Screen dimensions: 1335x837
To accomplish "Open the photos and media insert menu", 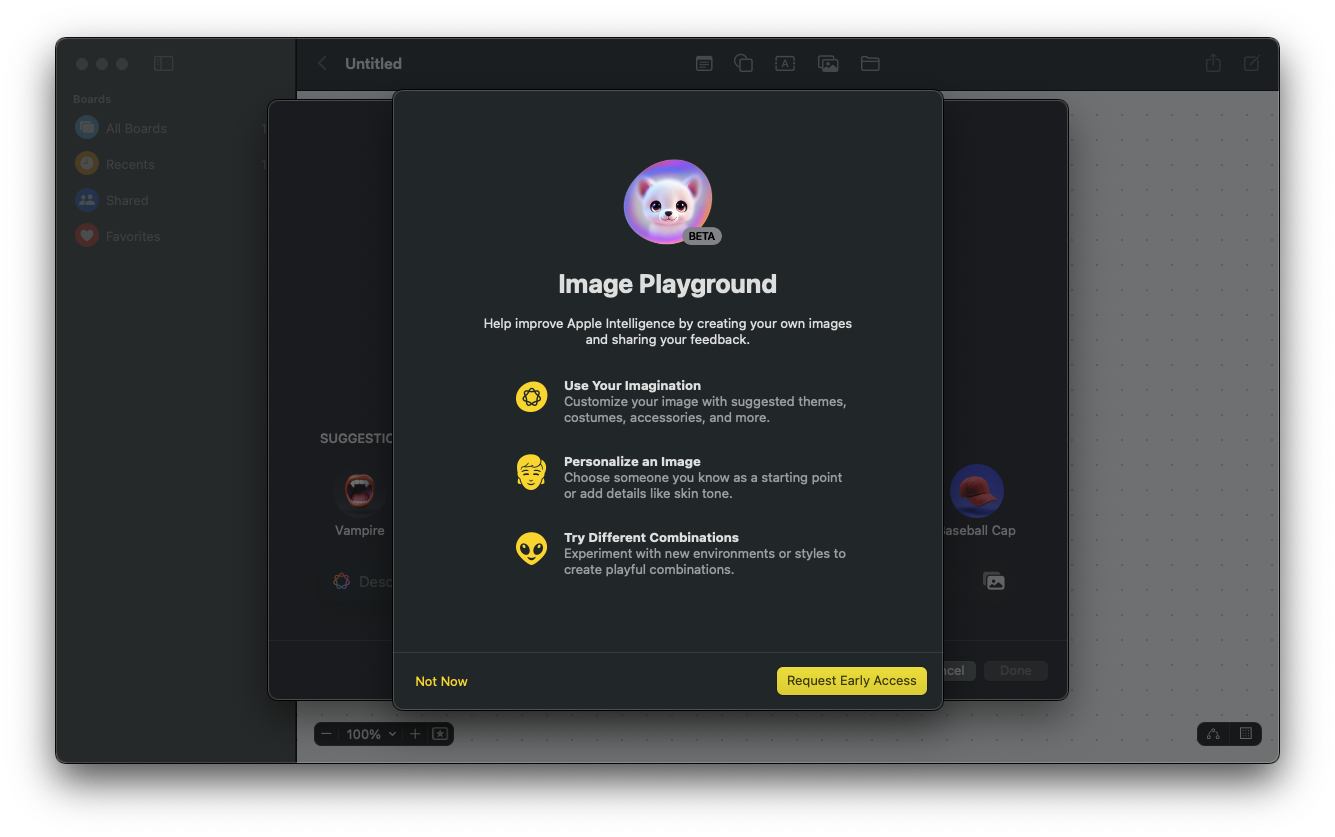I will coord(828,63).
